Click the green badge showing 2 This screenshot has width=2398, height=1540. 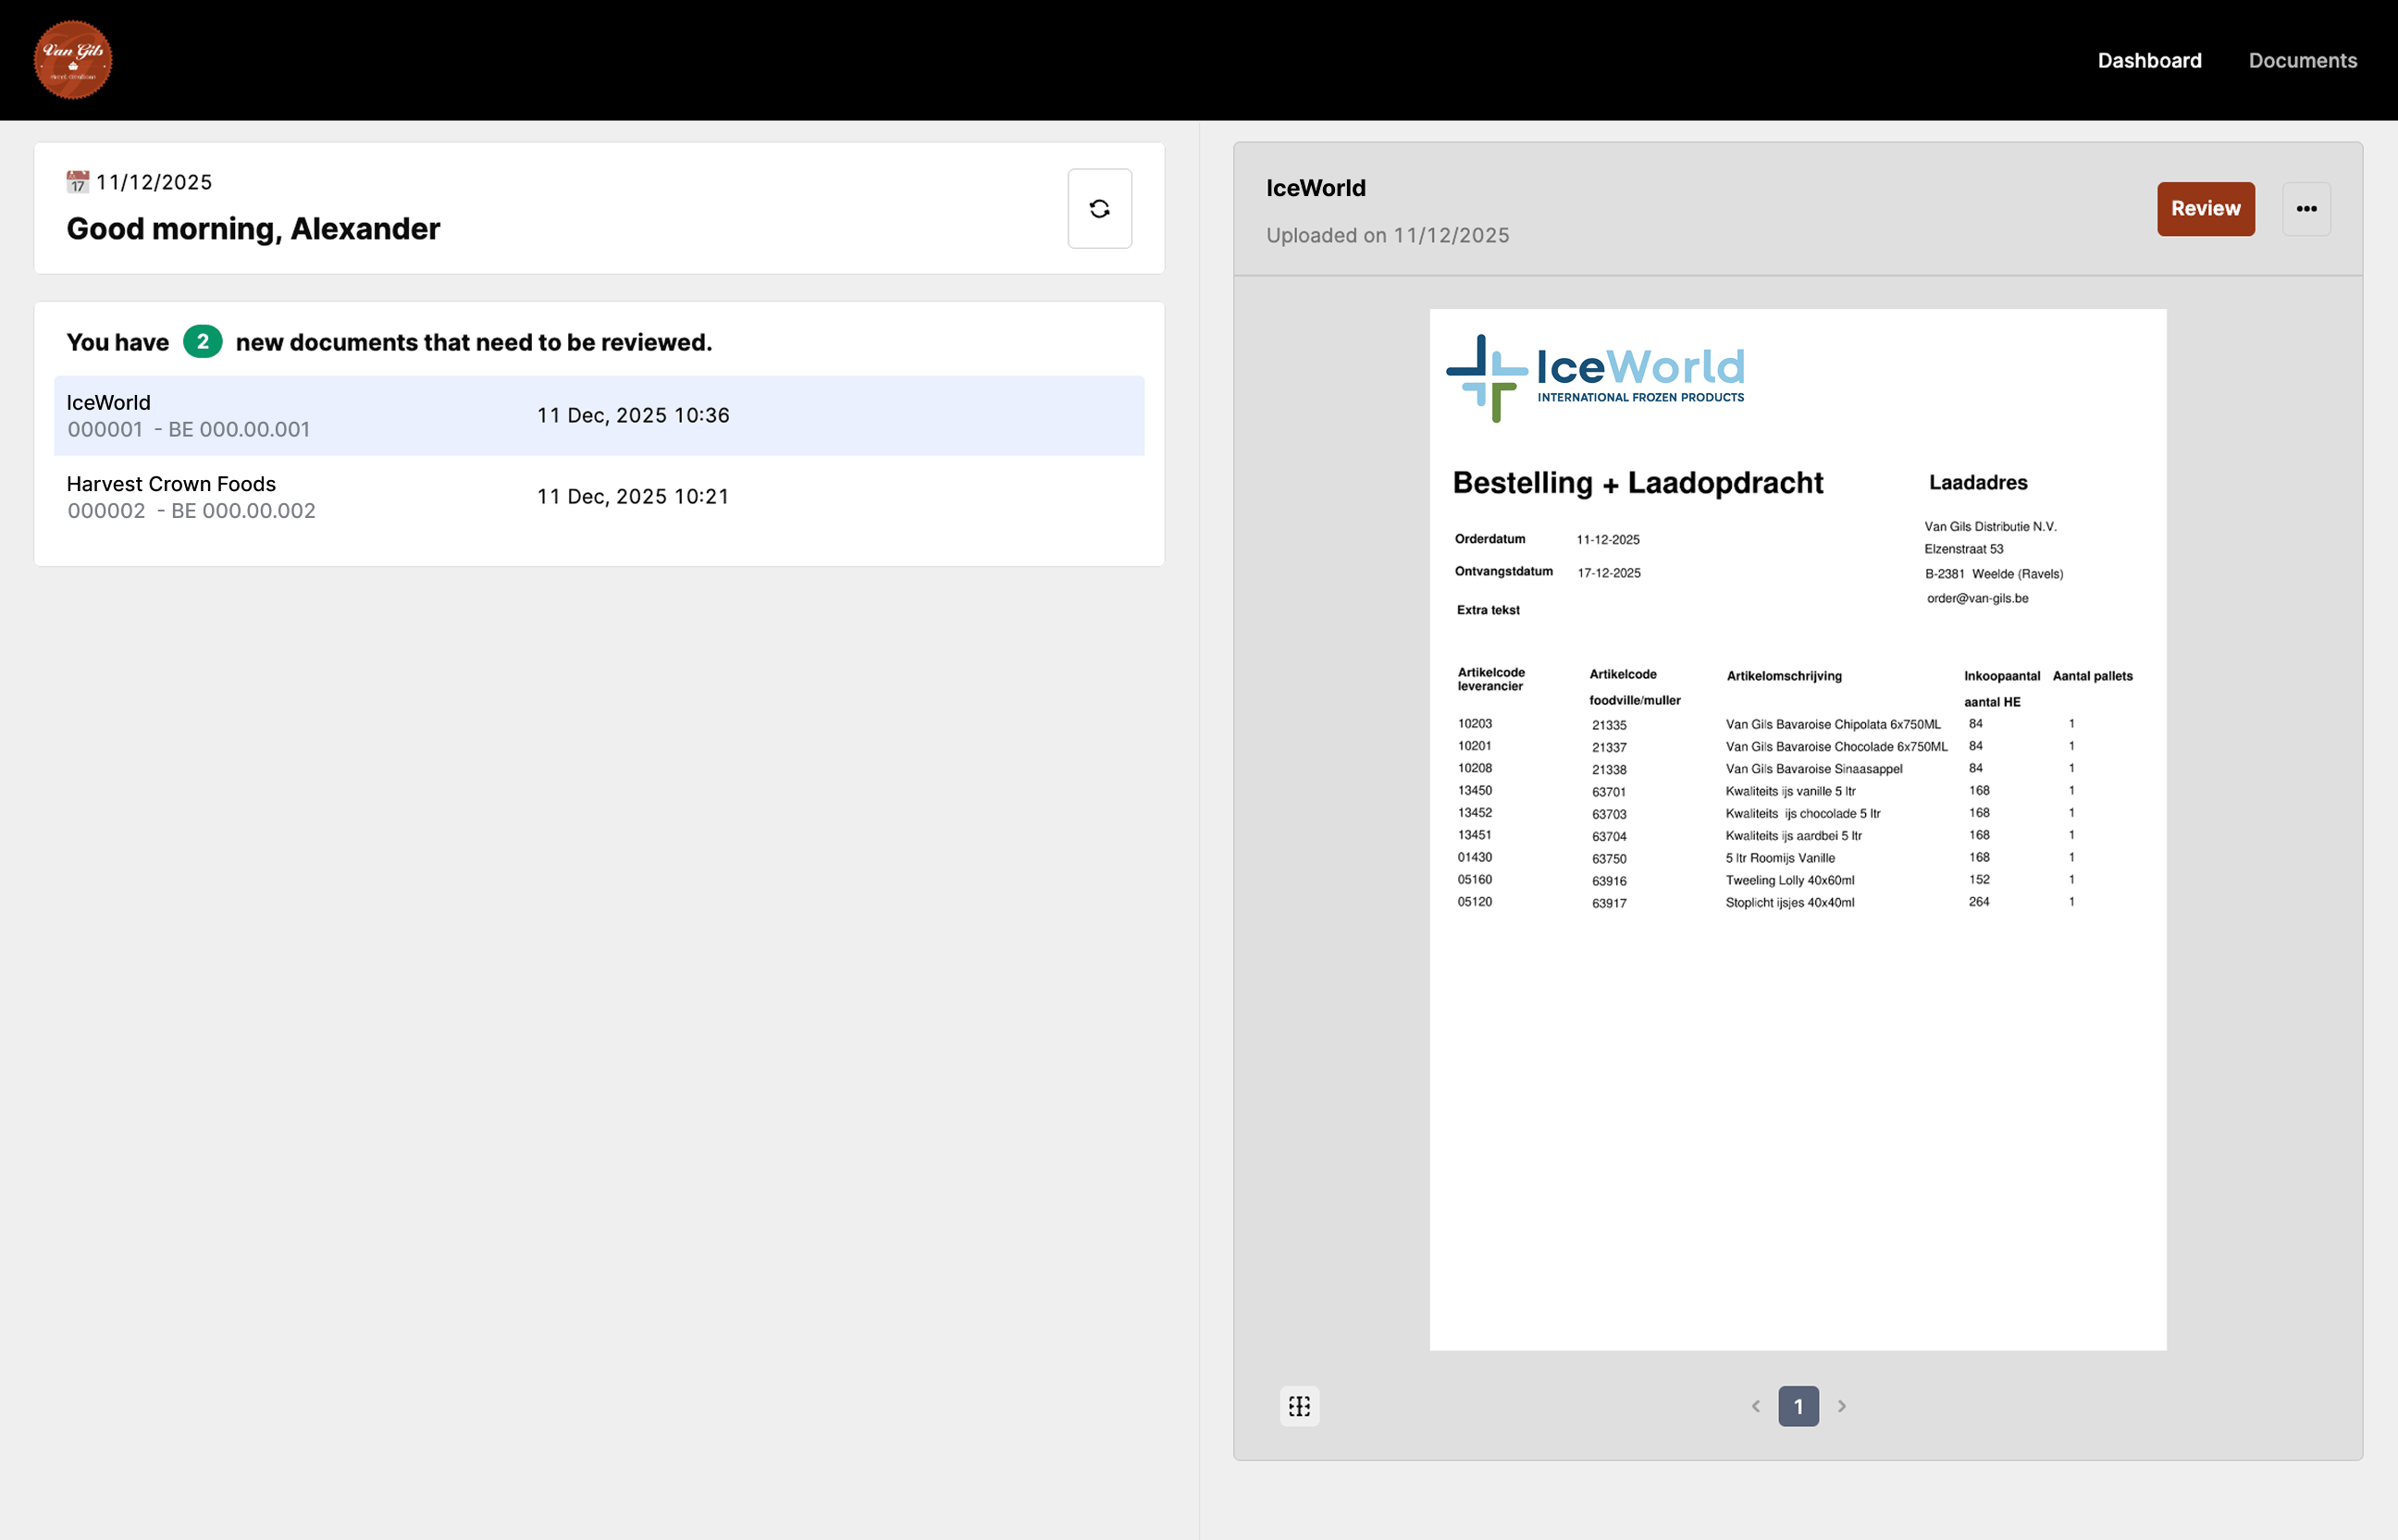coord(202,342)
